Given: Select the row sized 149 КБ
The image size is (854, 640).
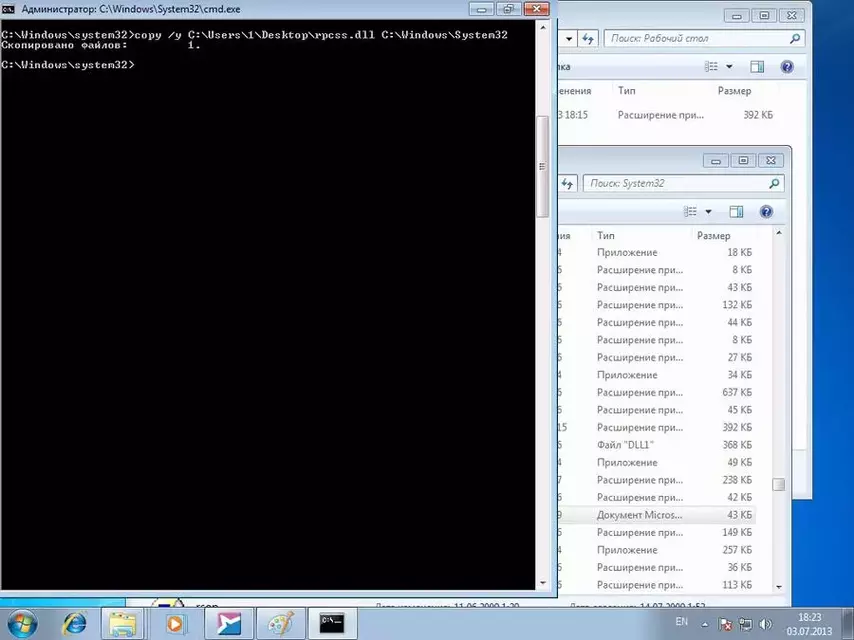Looking at the screenshot, I should pyautogui.click(x=656, y=532).
